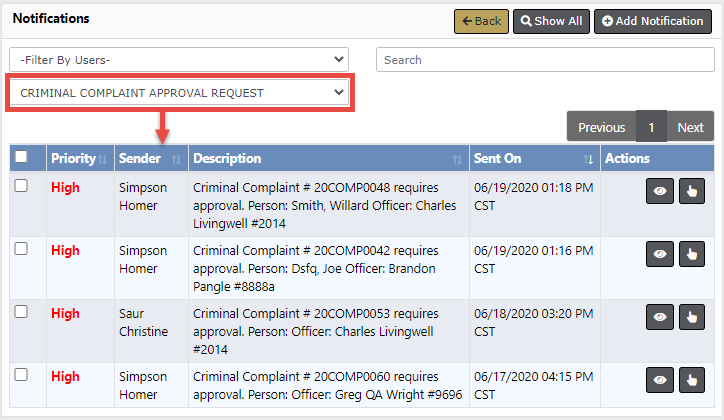This screenshot has width=724, height=420.
Task: Click into the Search input field
Action: 544,60
